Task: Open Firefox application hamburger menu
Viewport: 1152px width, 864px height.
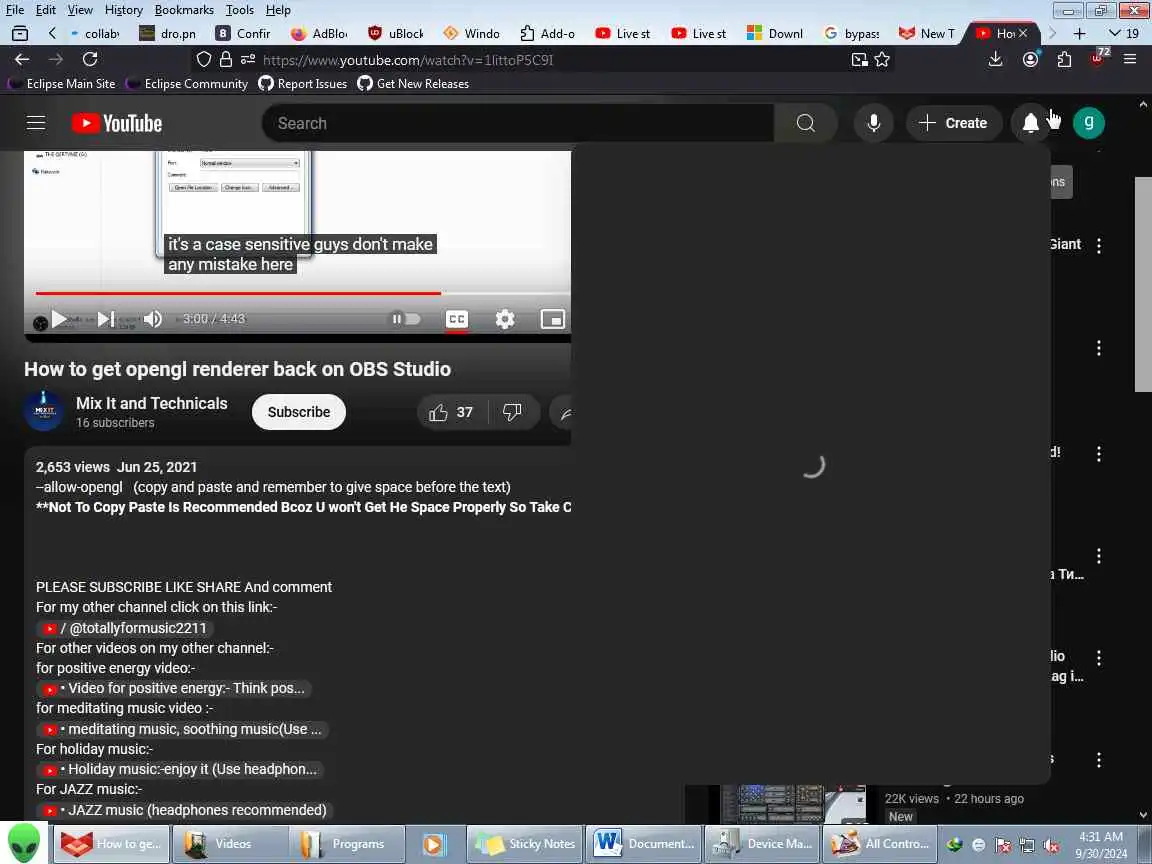Action: 1130,60
